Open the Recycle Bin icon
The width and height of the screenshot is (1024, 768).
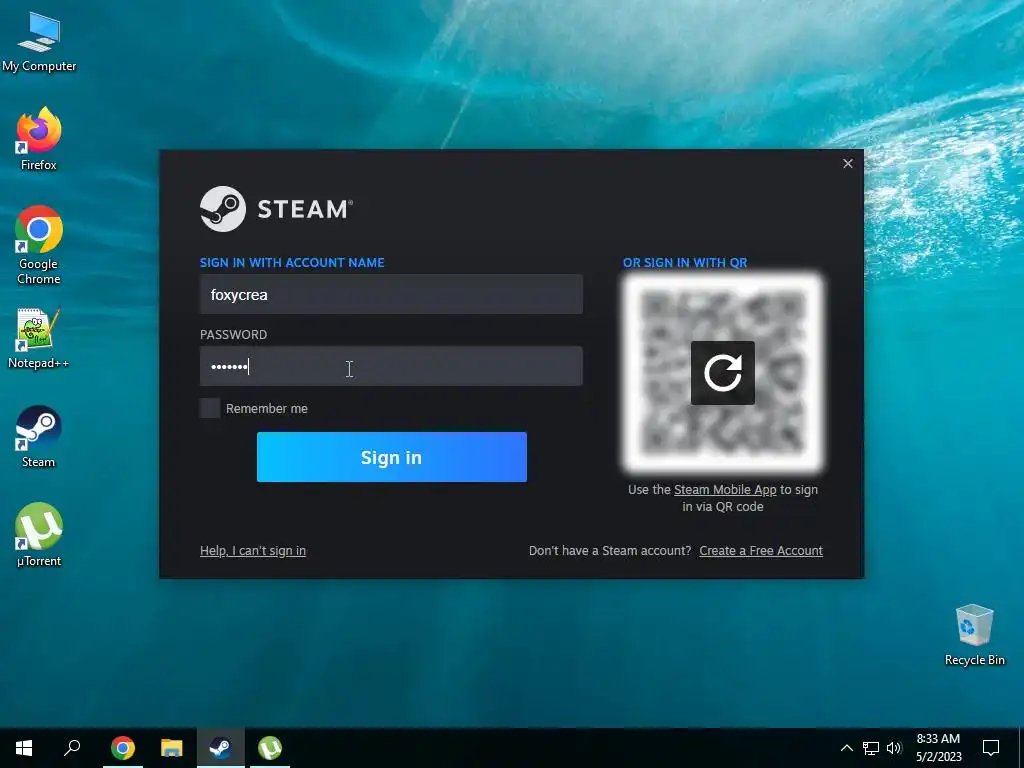tap(974, 634)
